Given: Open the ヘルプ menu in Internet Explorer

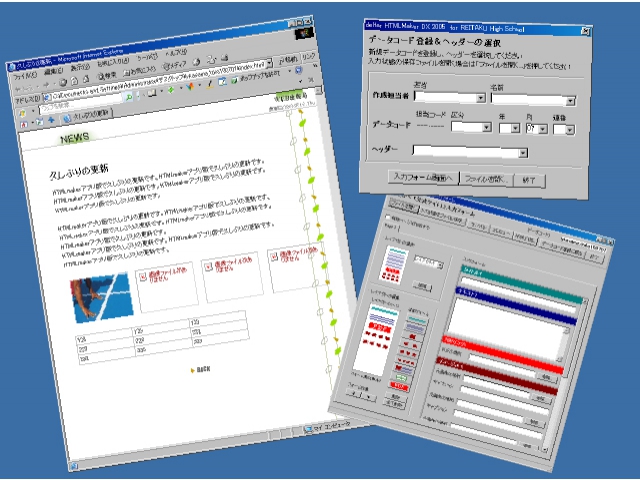Looking at the screenshot, I should [176, 52].
